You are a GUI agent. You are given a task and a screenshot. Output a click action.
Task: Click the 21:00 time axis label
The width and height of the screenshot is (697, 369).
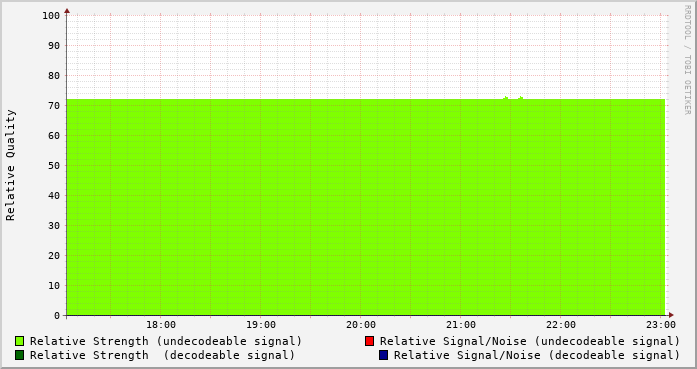tap(461, 325)
